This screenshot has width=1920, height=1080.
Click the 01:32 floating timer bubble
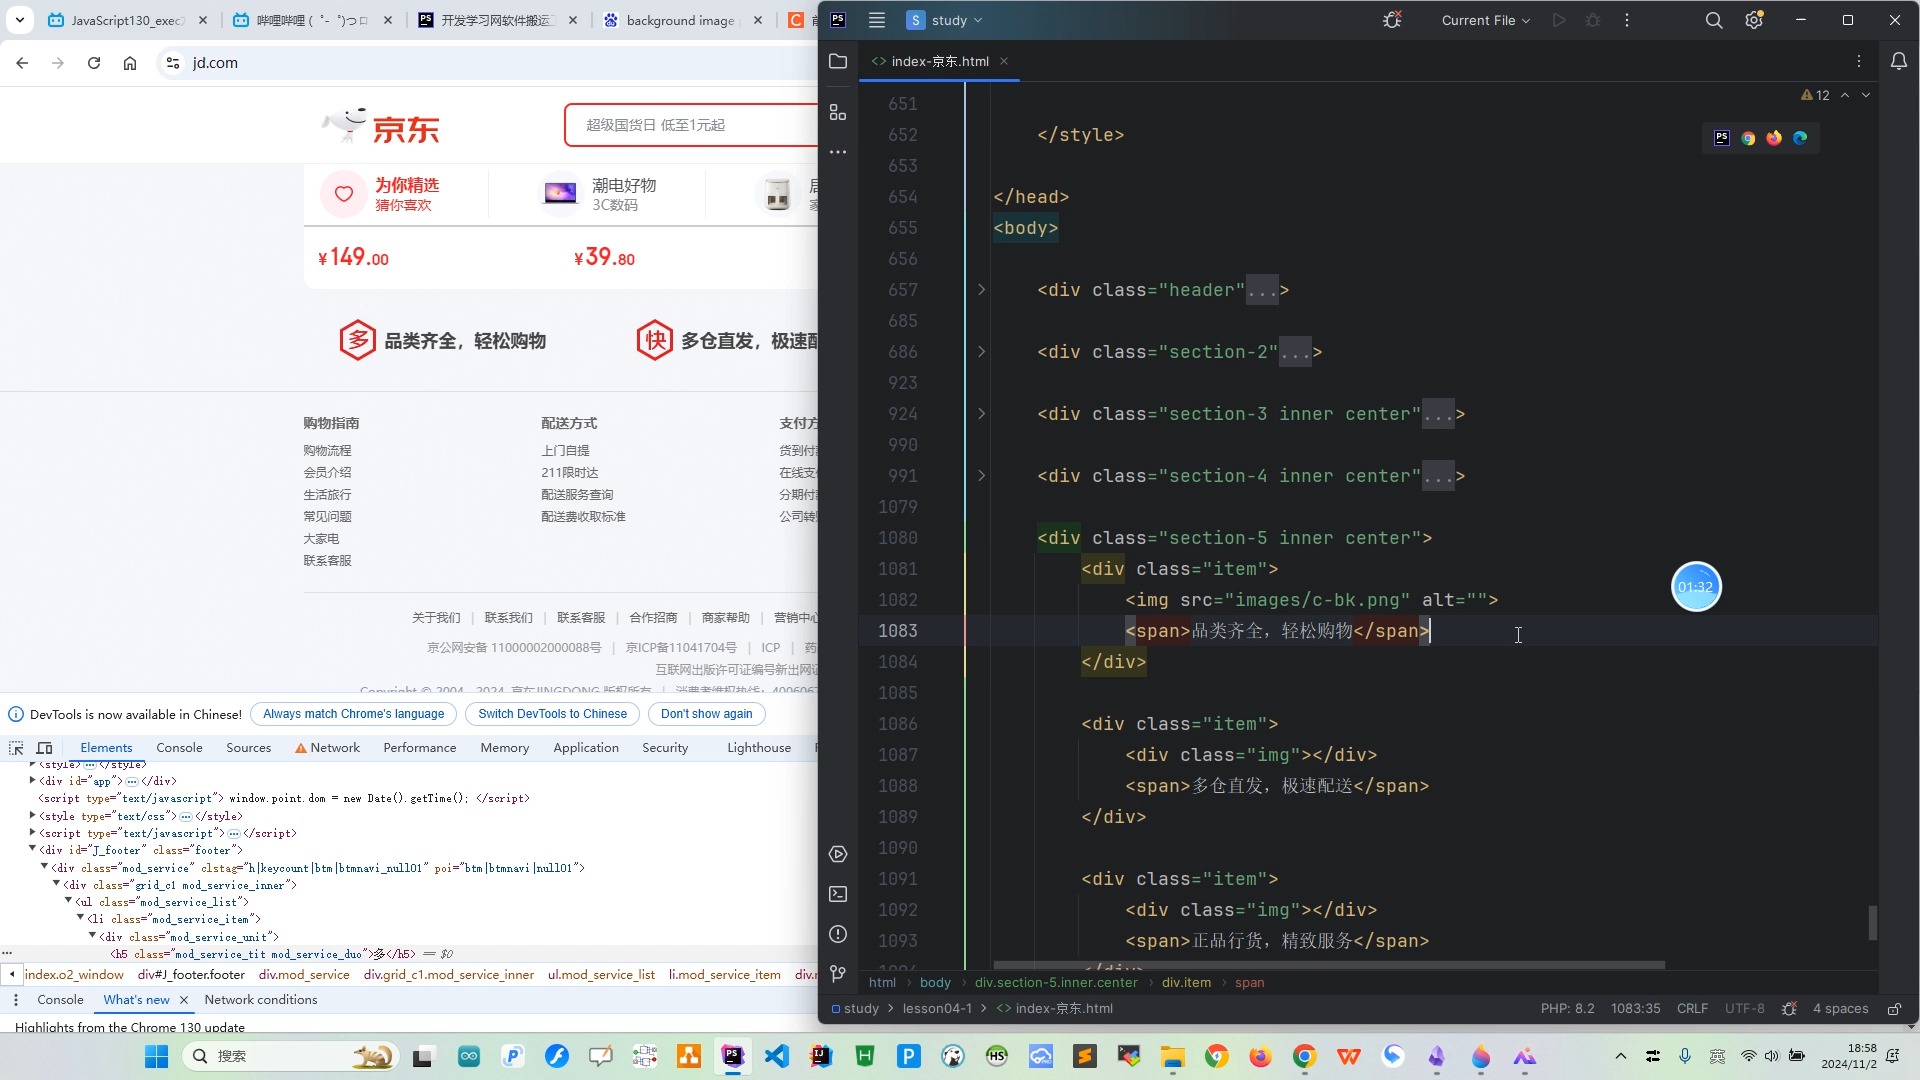1696,587
